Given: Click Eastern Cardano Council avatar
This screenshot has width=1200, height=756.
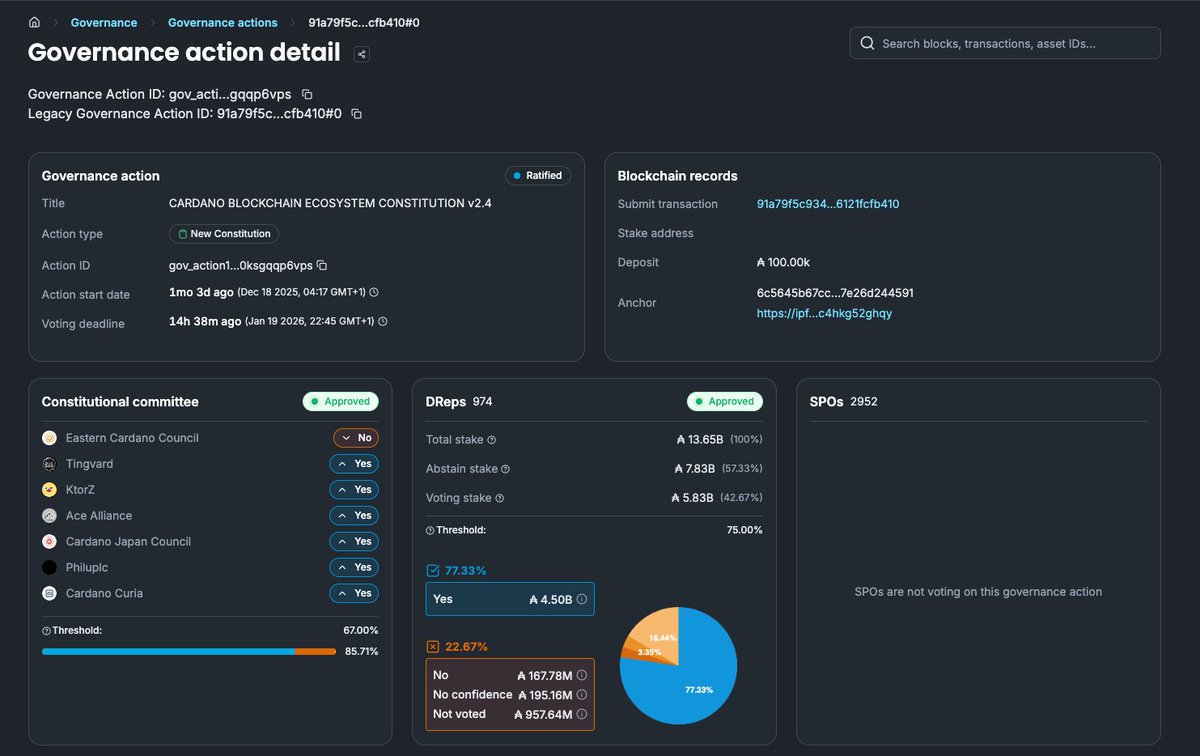Looking at the screenshot, I should click(x=49, y=438).
